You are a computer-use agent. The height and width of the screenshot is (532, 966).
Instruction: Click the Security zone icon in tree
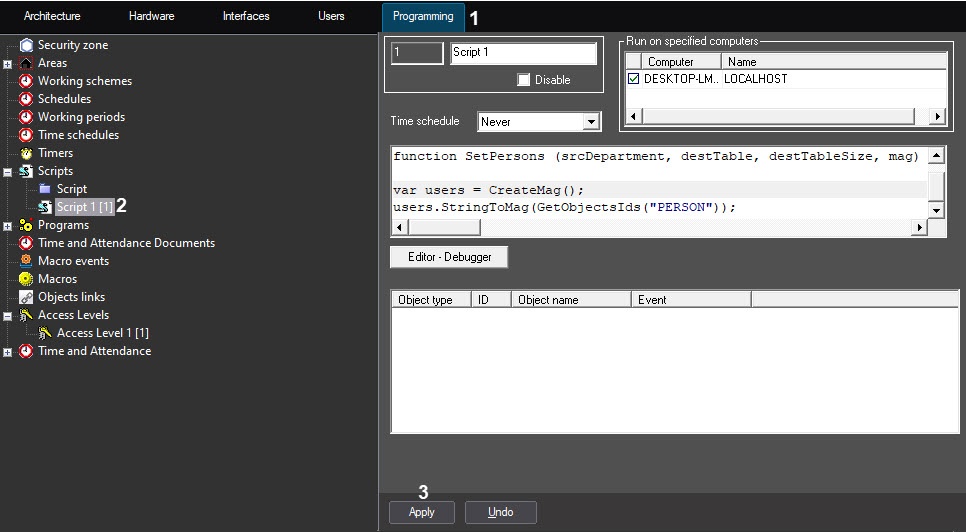point(26,45)
